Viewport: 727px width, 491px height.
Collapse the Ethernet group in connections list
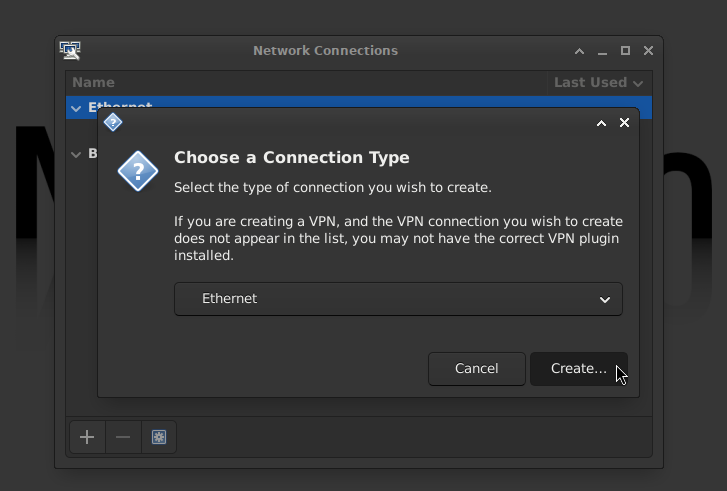(x=76, y=108)
